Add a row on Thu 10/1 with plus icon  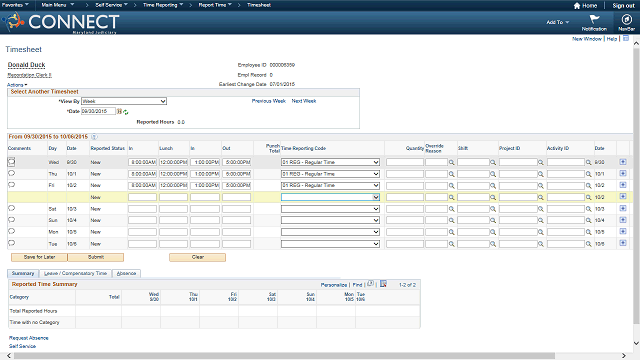point(623,173)
